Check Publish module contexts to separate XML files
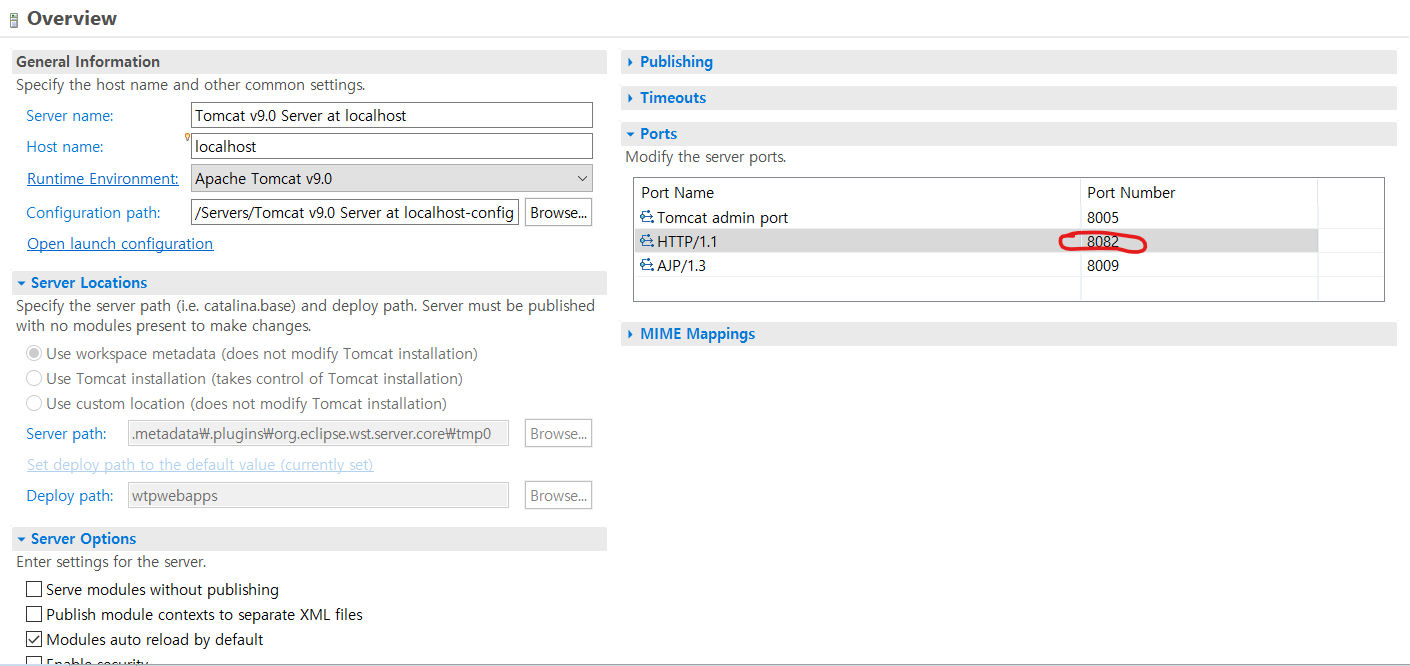 pos(34,614)
